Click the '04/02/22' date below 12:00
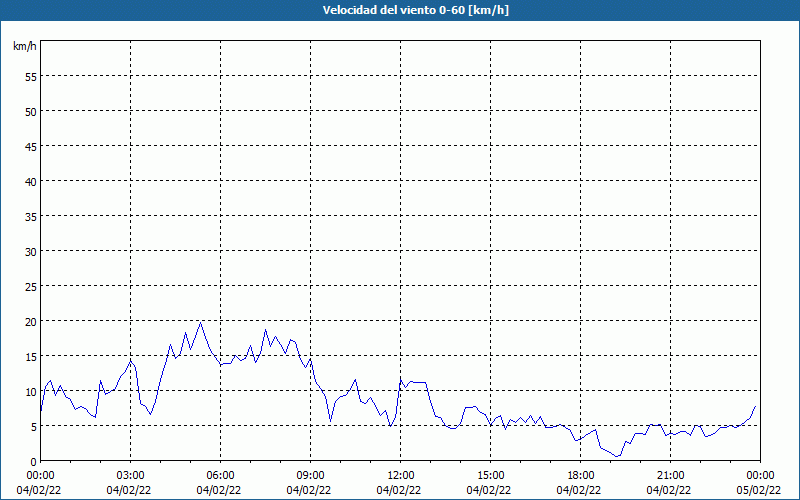Screen dimensions: 800x500 [401, 490]
